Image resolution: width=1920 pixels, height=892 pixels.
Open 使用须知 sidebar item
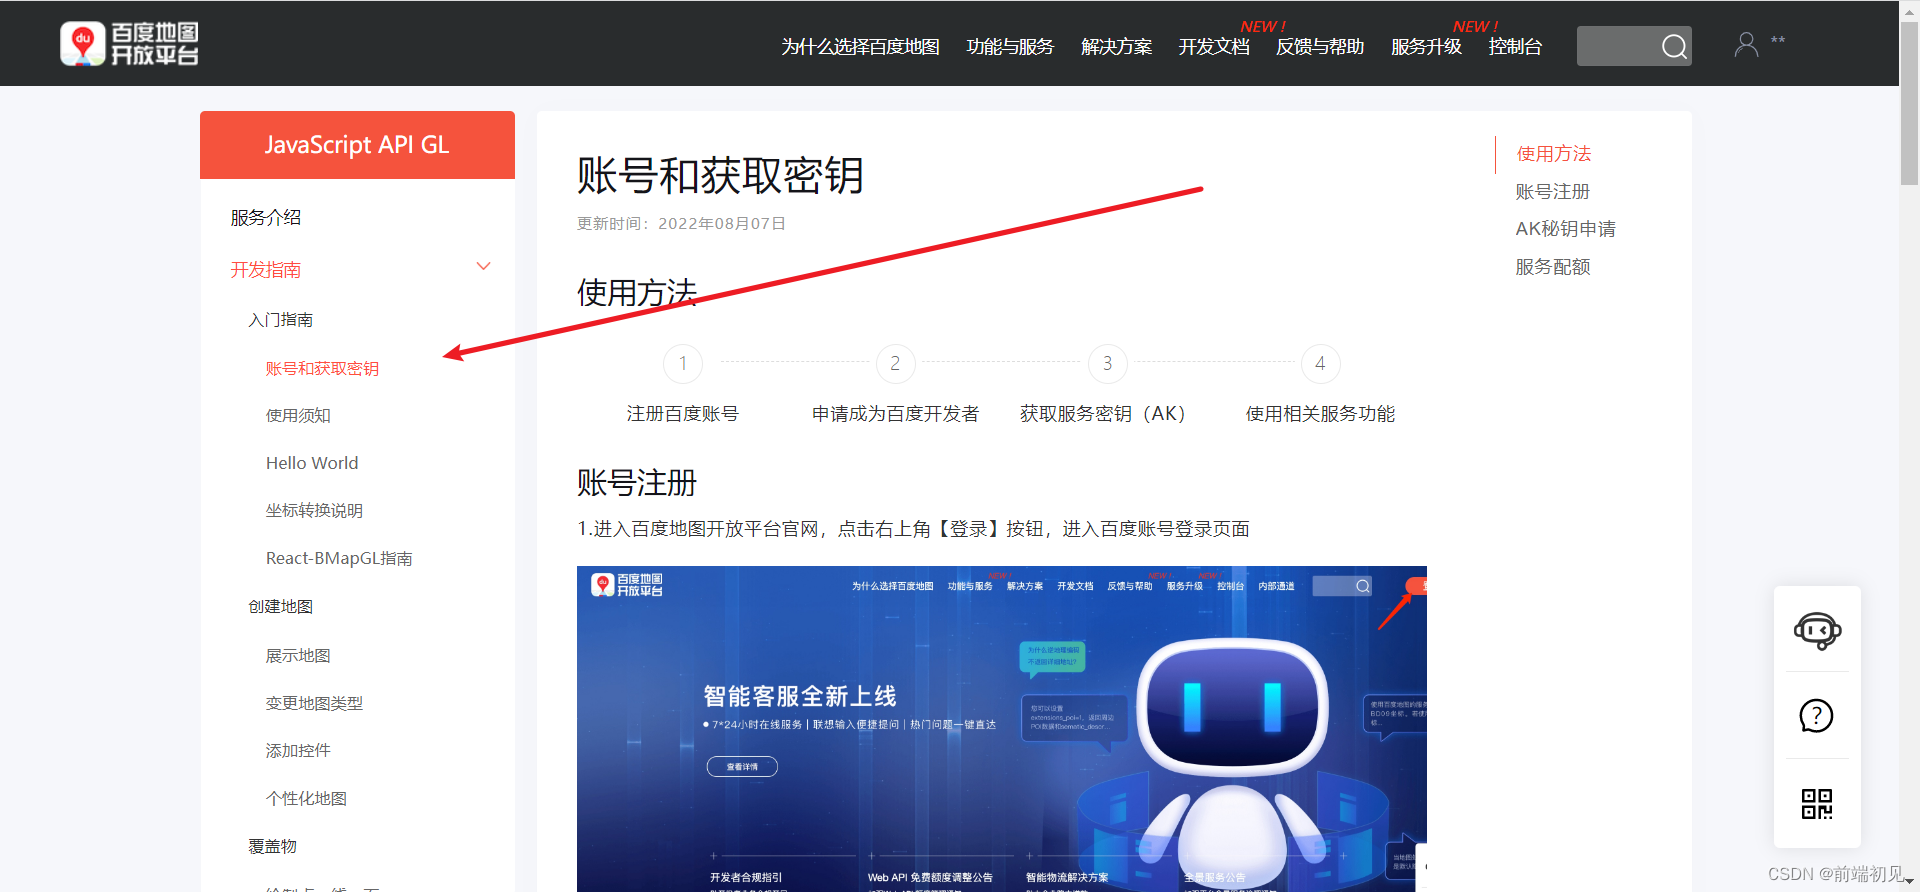click(298, 416)
